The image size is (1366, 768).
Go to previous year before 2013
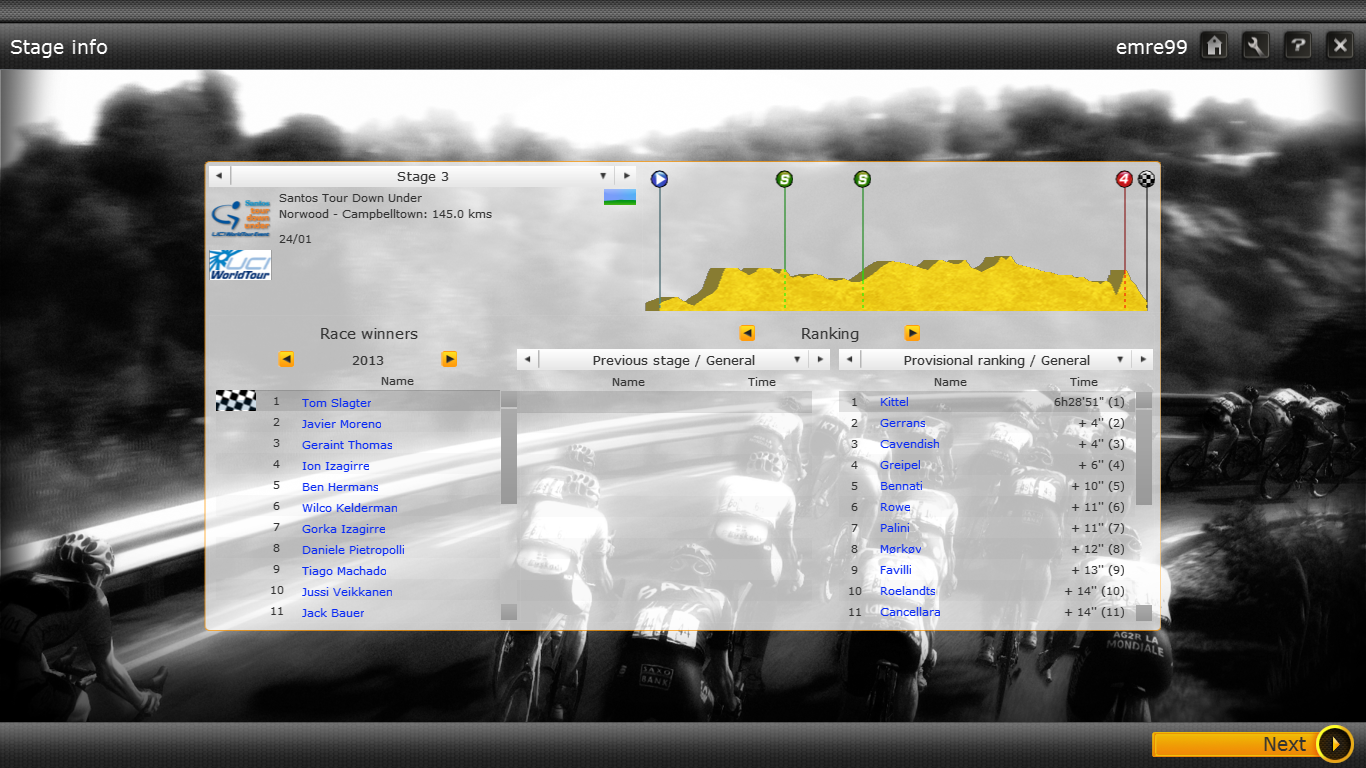[286, 360]
